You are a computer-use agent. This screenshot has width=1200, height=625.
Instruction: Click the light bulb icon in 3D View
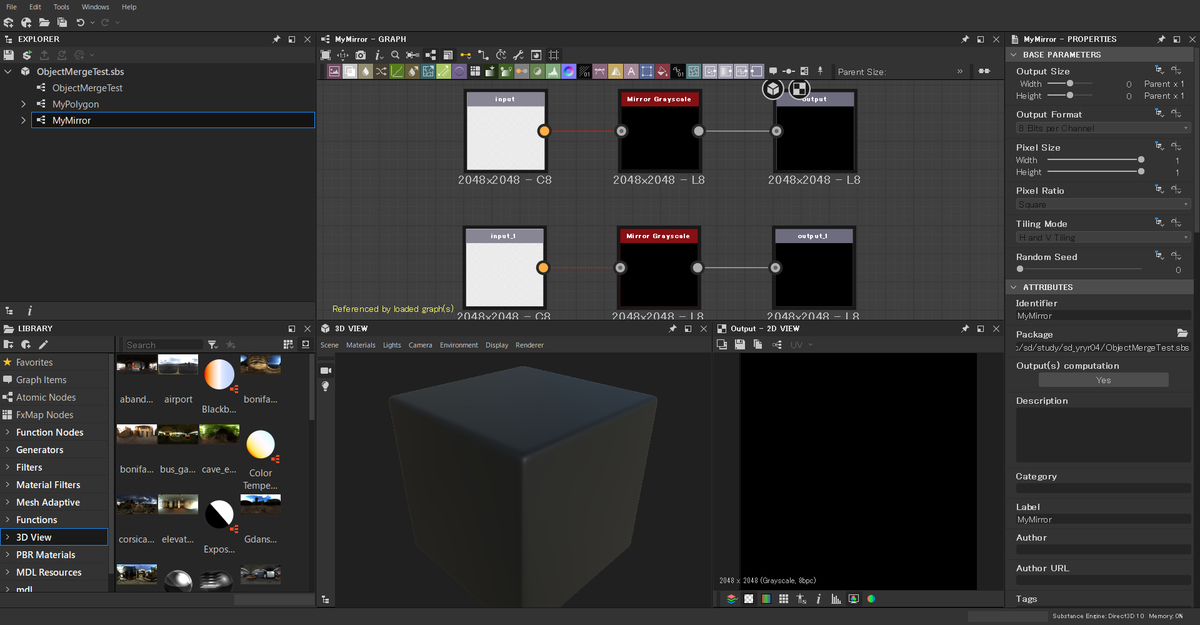point(325,386)
